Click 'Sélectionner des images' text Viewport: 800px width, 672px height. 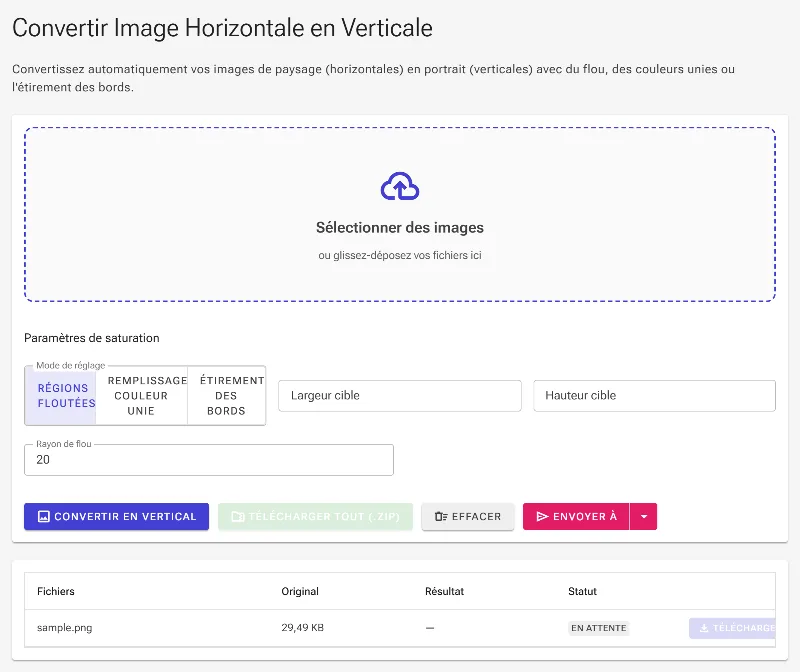pyautogui.click(x=400, y=228)
